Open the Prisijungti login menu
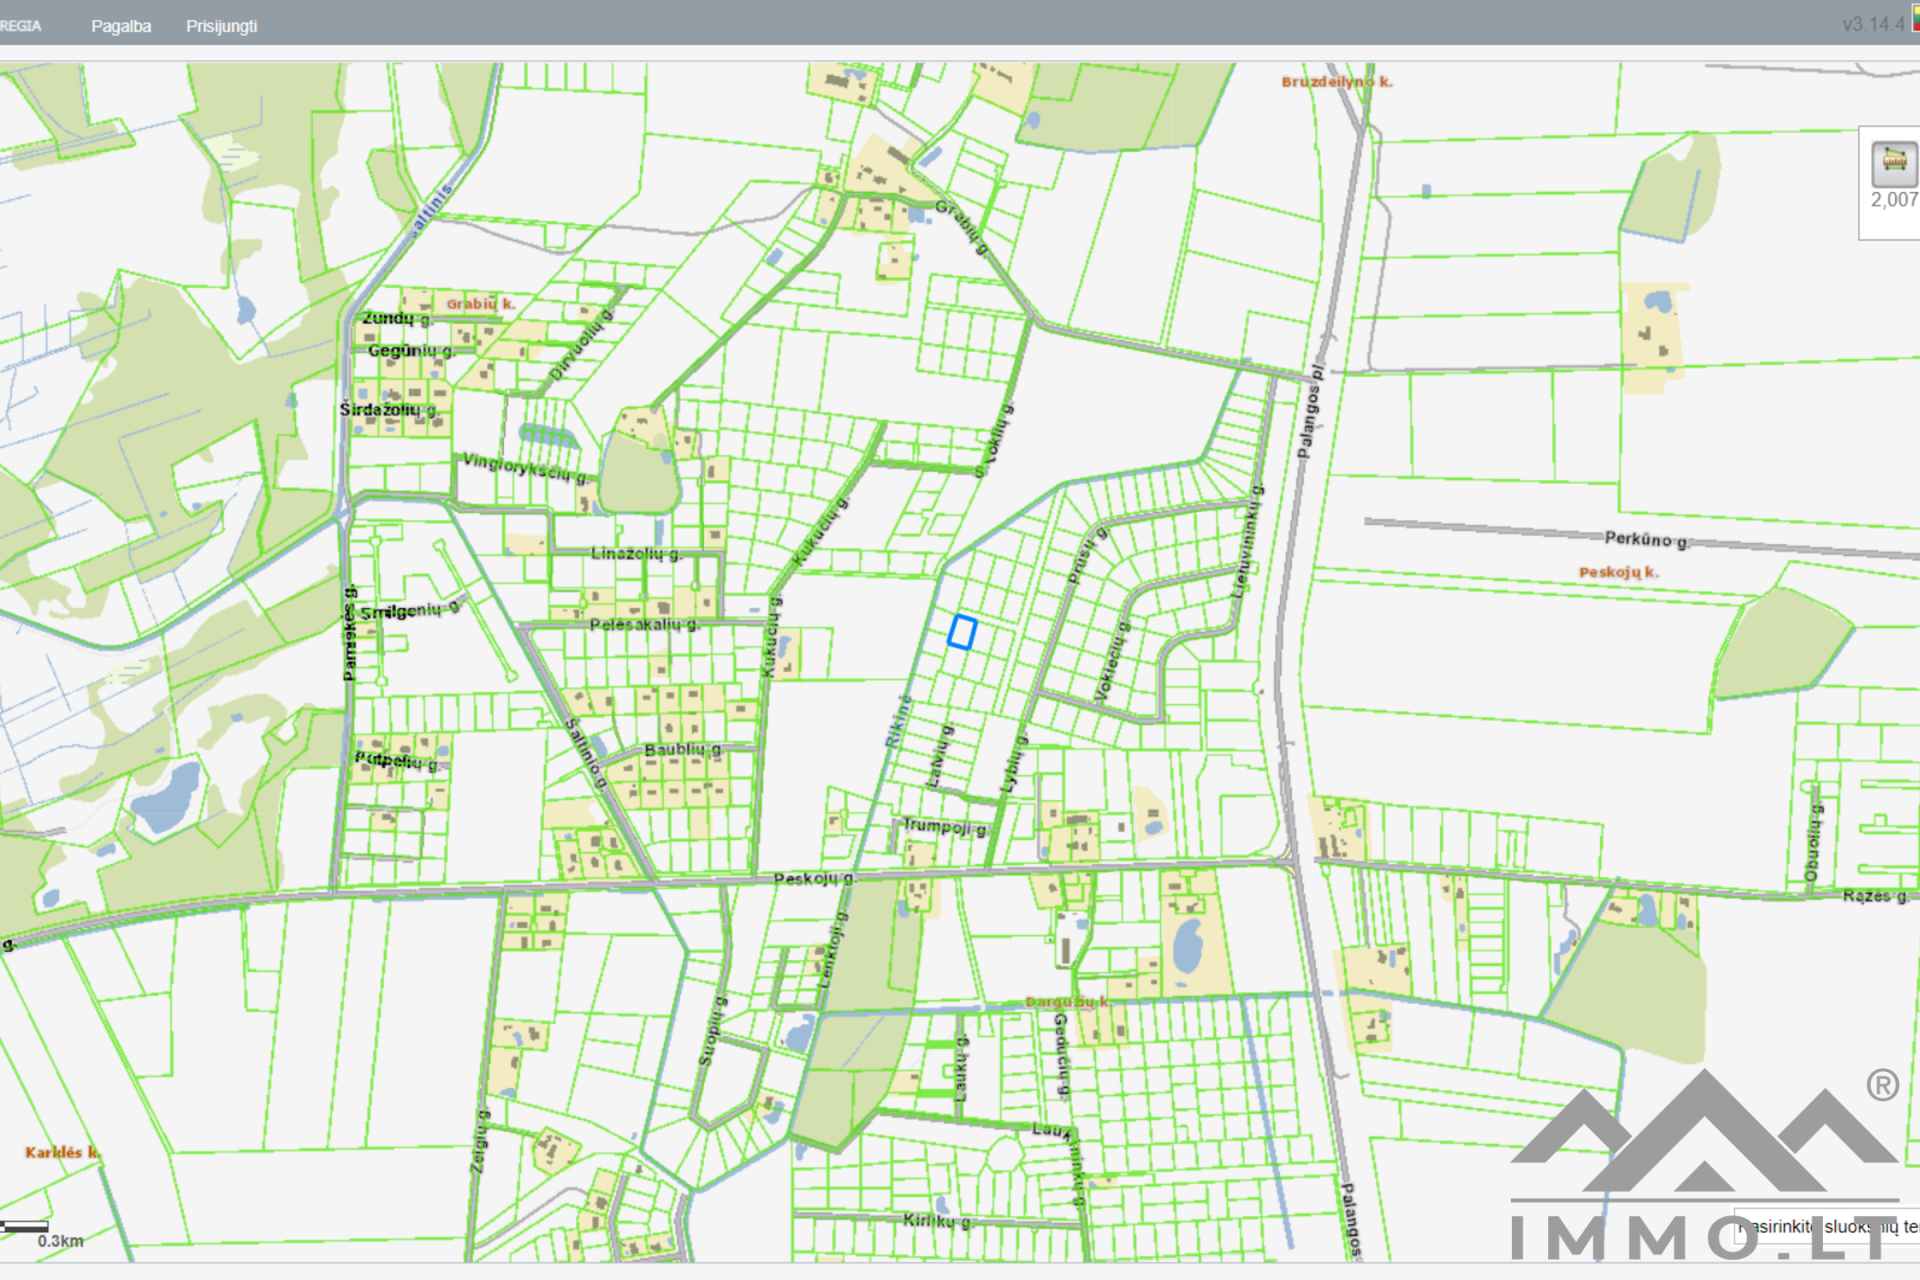The image size is (1920, 1280). pyautogui.click(x=221, y=26)
